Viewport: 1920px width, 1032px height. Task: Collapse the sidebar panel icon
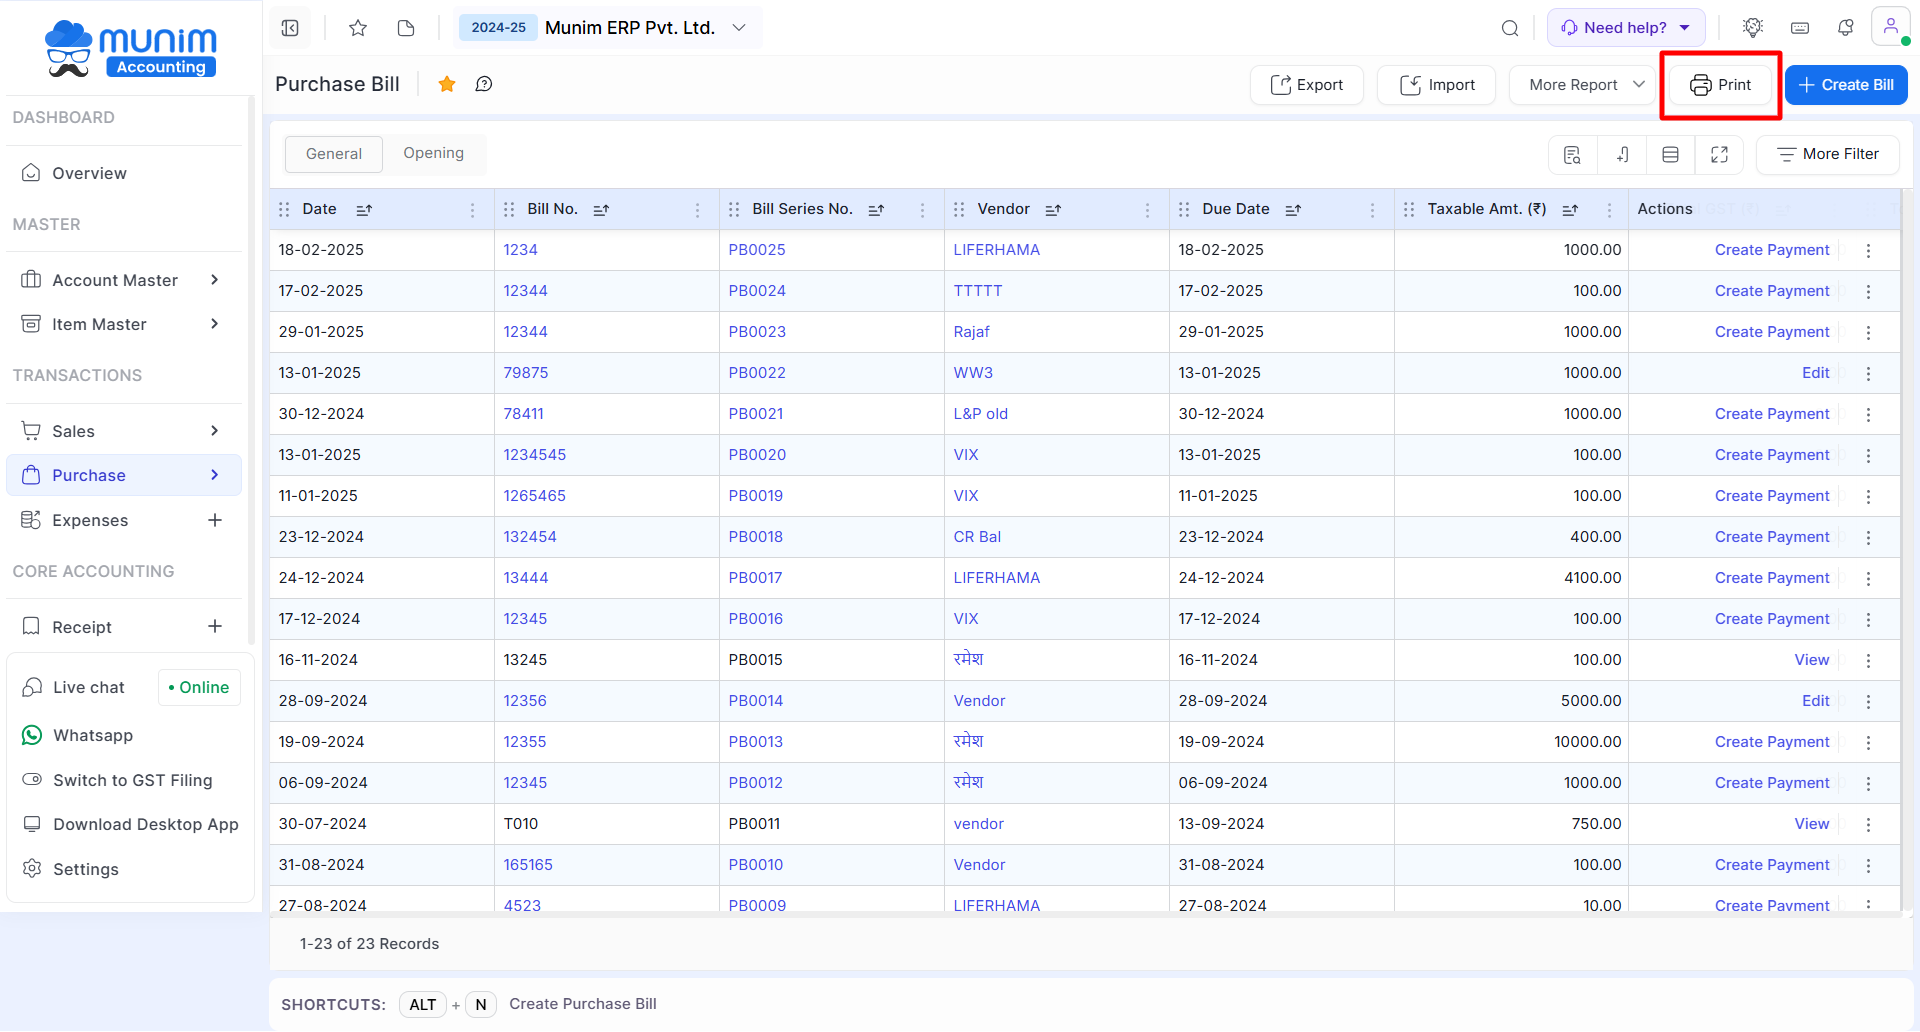click(290, 28)
